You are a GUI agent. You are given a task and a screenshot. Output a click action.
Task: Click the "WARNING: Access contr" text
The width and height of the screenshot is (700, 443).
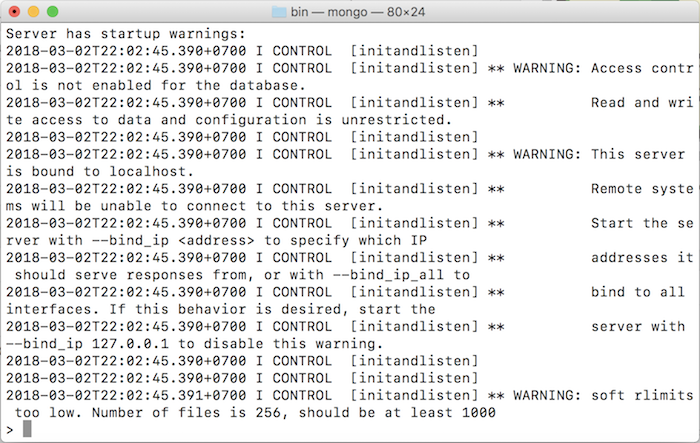pos(603,68)
